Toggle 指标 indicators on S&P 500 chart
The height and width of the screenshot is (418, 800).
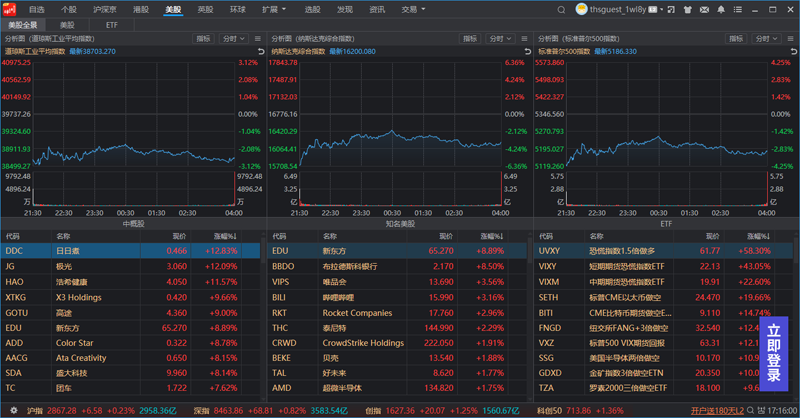click(x=736, y=39)
